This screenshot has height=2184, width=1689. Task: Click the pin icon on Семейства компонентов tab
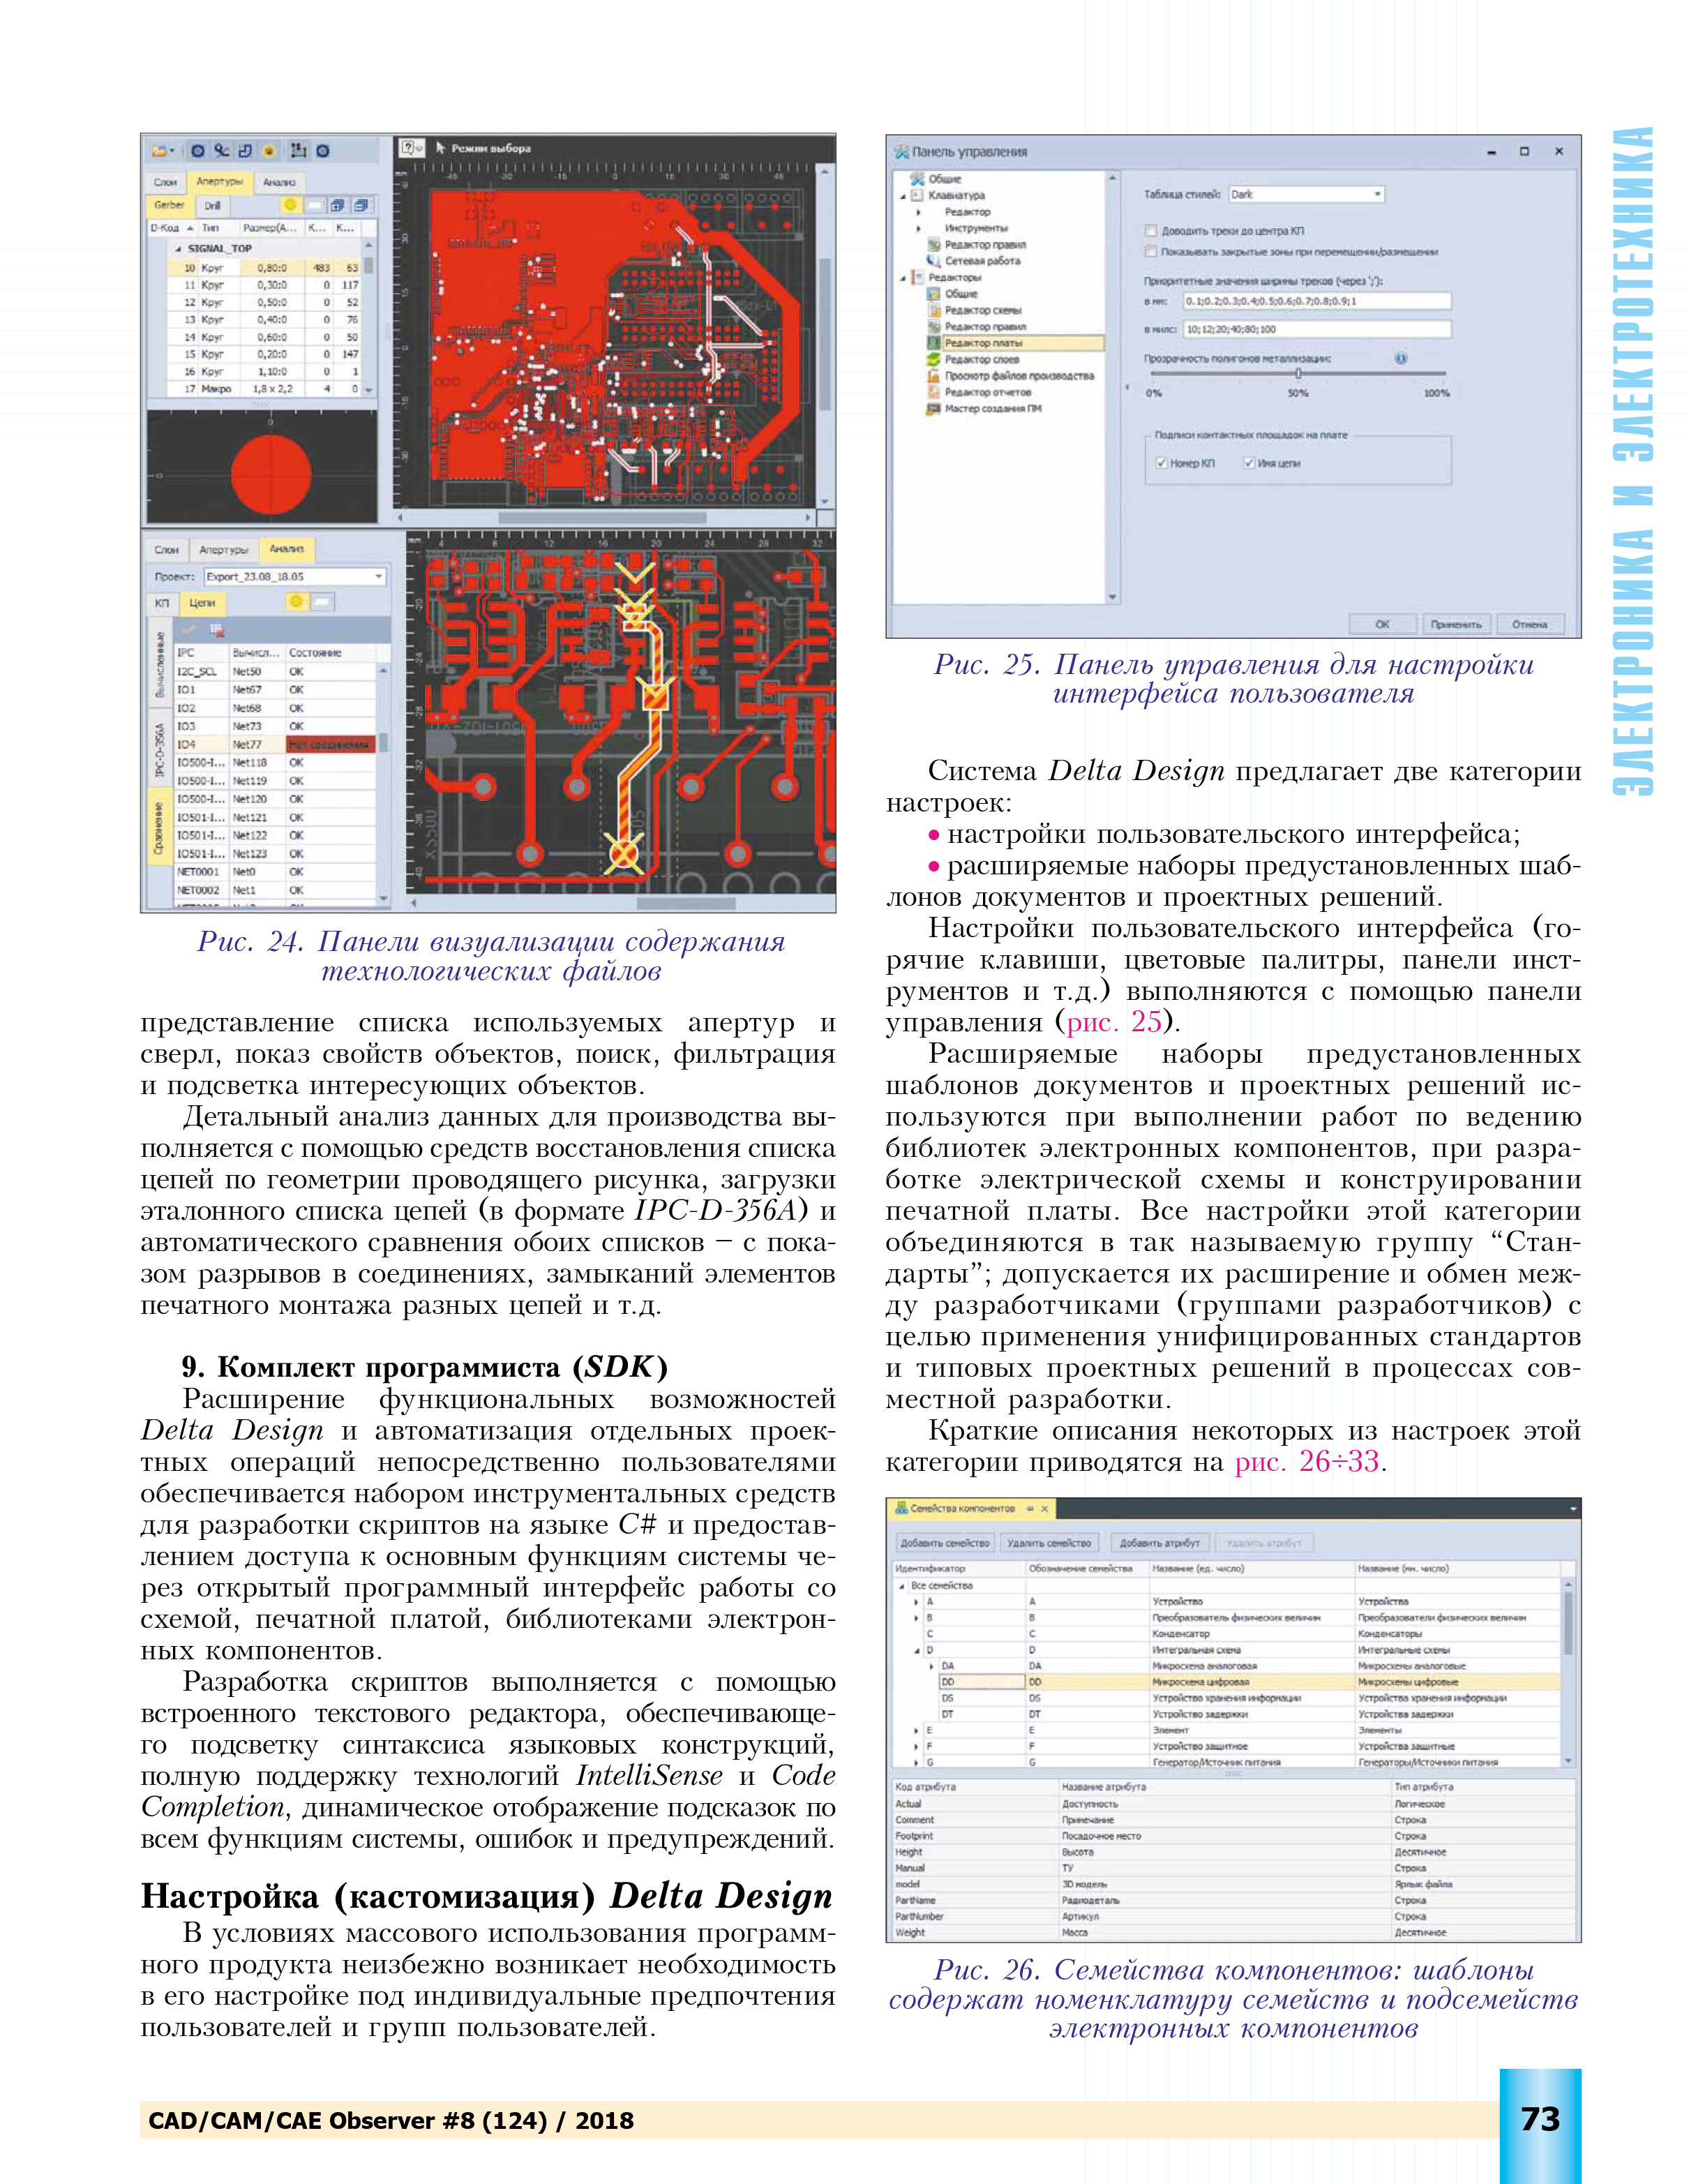point(1030,1508)
